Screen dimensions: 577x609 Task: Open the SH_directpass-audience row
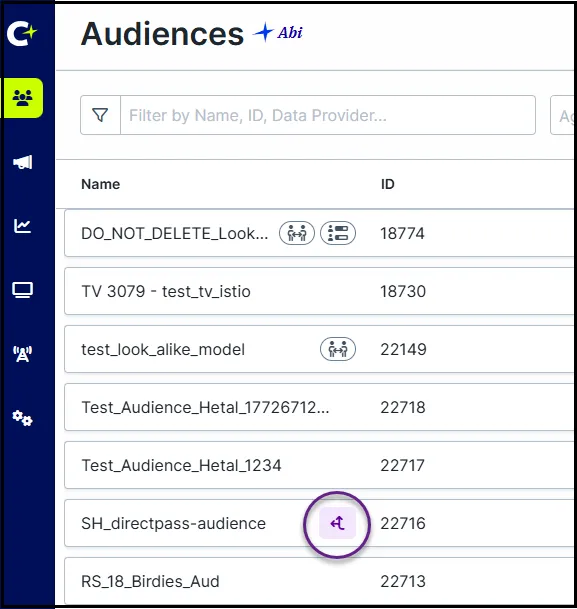[319, 523]
